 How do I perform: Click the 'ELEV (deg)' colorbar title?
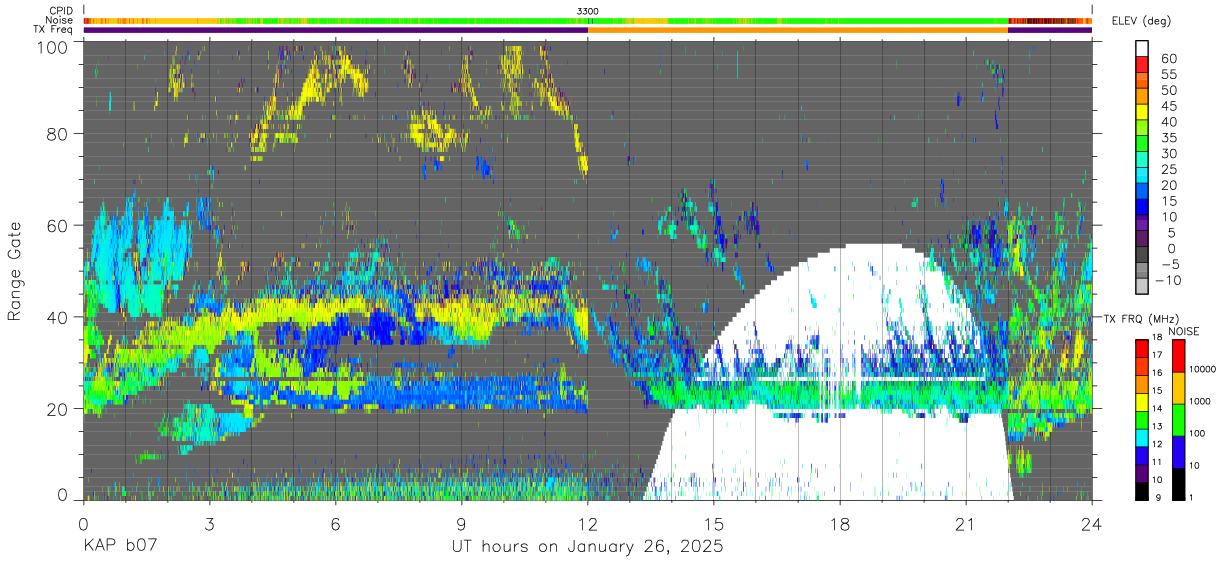click(x=1142, y=21)
